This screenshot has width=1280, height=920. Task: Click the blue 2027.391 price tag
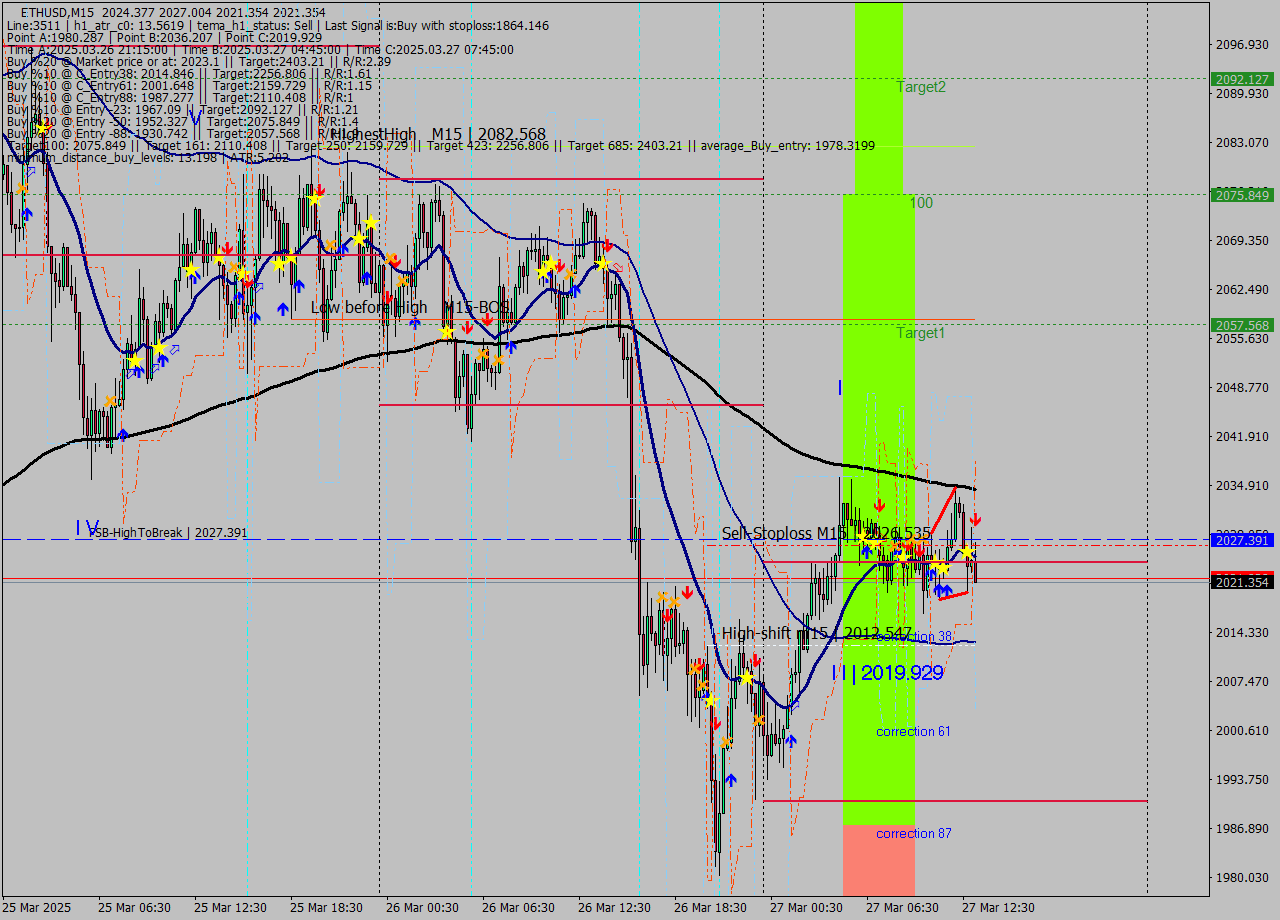click(x=1241, y=540)
